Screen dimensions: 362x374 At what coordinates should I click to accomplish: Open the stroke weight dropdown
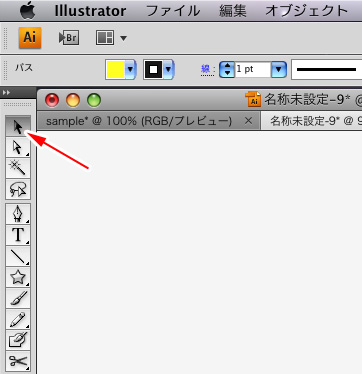(279, 70)
